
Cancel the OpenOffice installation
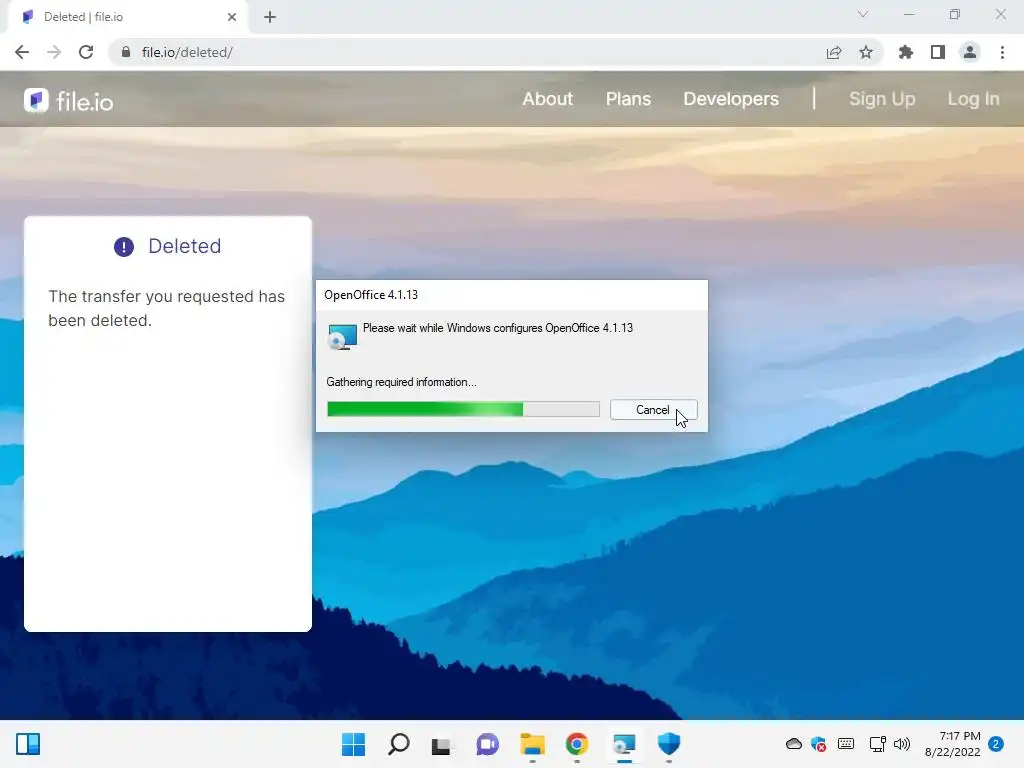(654, 410)
